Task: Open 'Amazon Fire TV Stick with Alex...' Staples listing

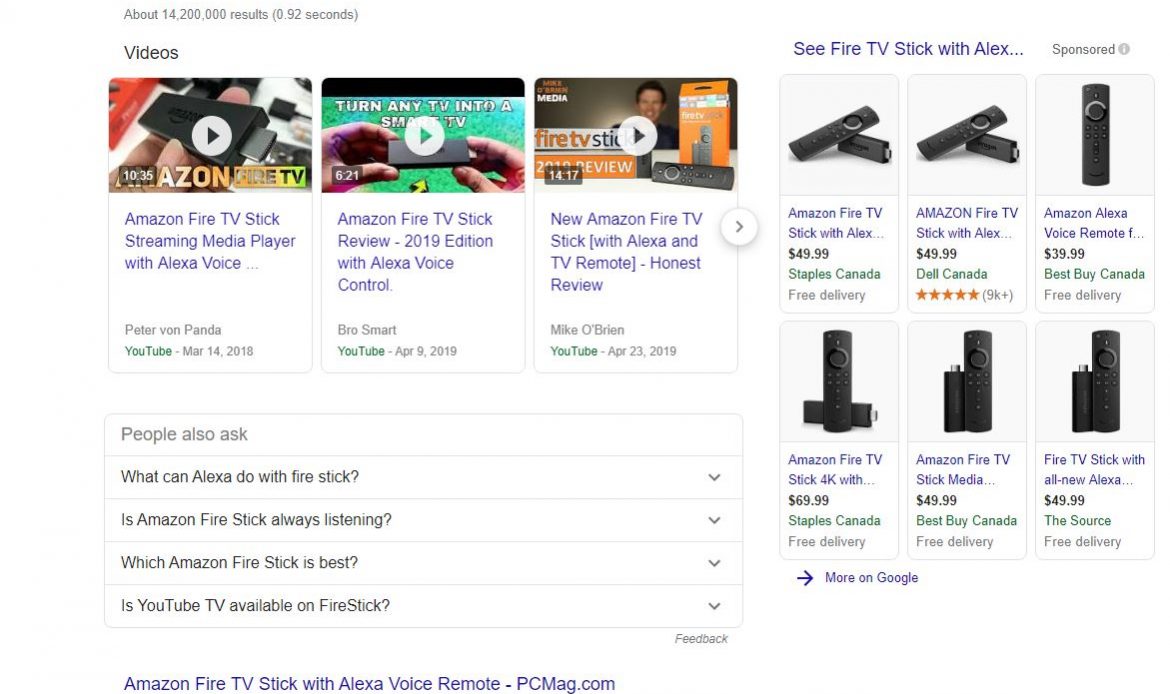Action: [836, 223]
